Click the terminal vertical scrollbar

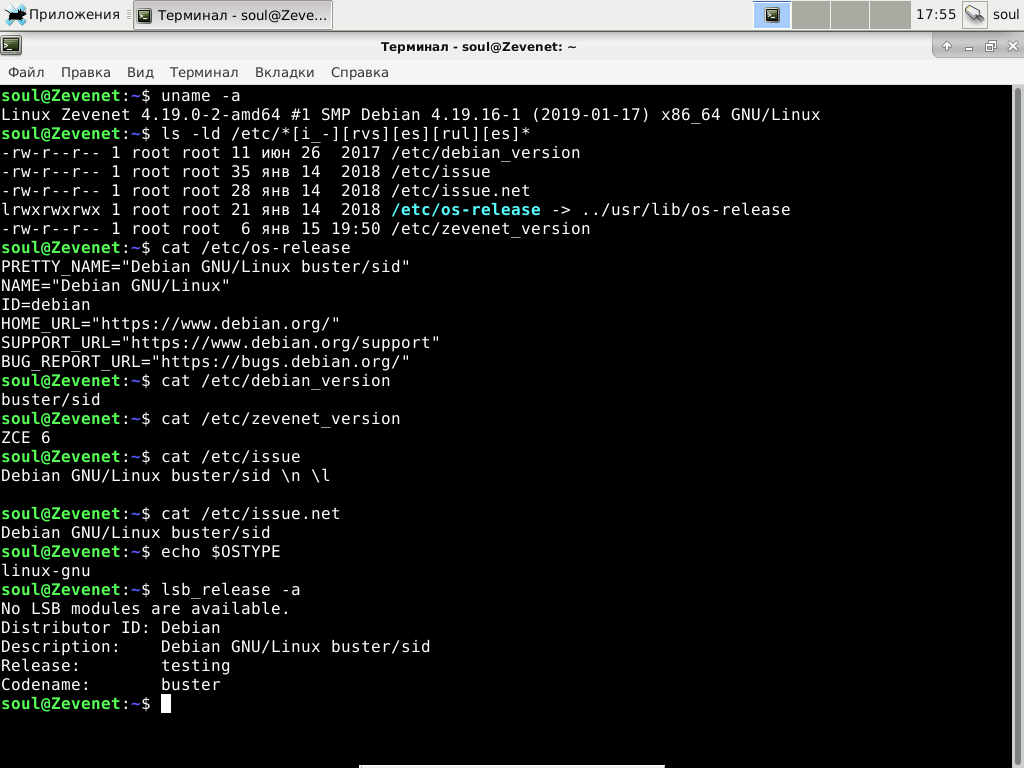point(1017,426)
